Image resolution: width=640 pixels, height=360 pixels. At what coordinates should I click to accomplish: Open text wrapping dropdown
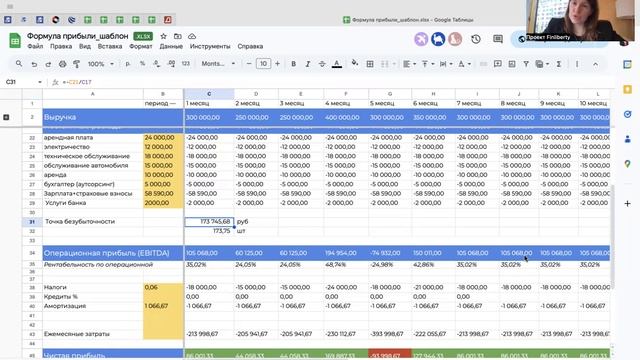(445, 64)
